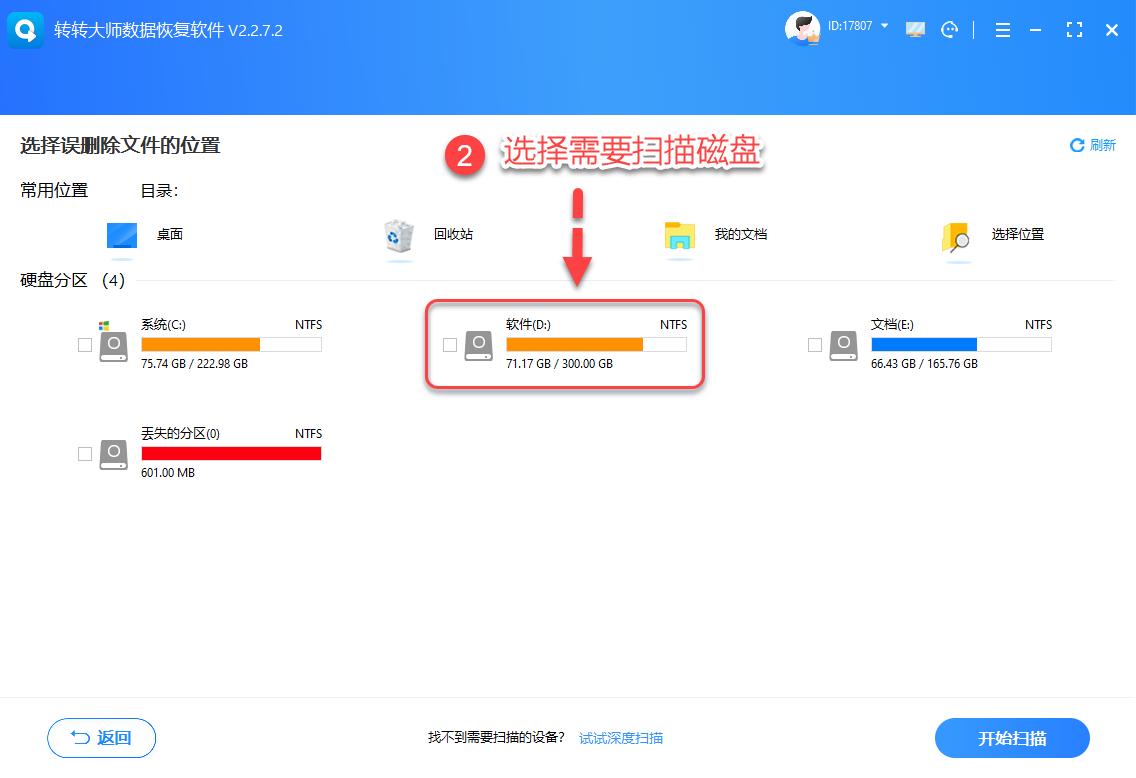Select the 软件(D:) drive name
The width and height of the screenshot is (1136, 778).
click(528, 325)
